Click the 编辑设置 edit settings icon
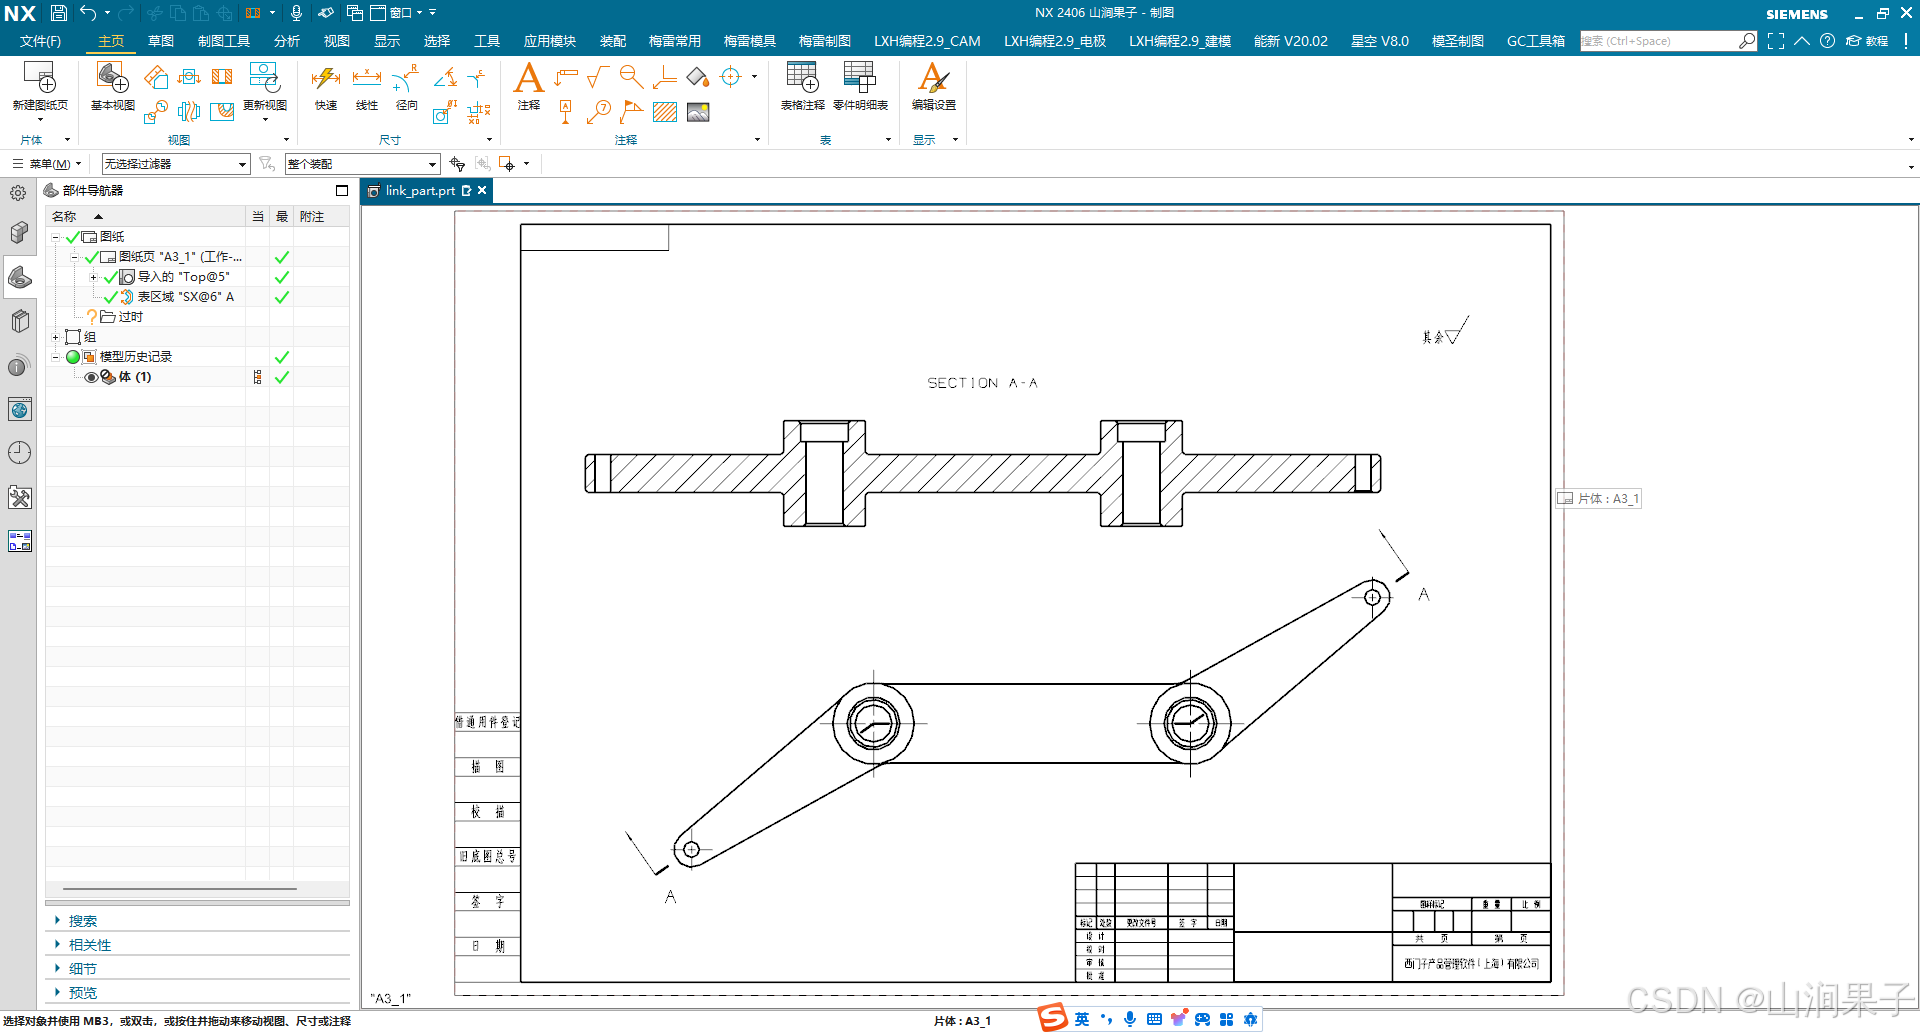 [x=933, y=78]
